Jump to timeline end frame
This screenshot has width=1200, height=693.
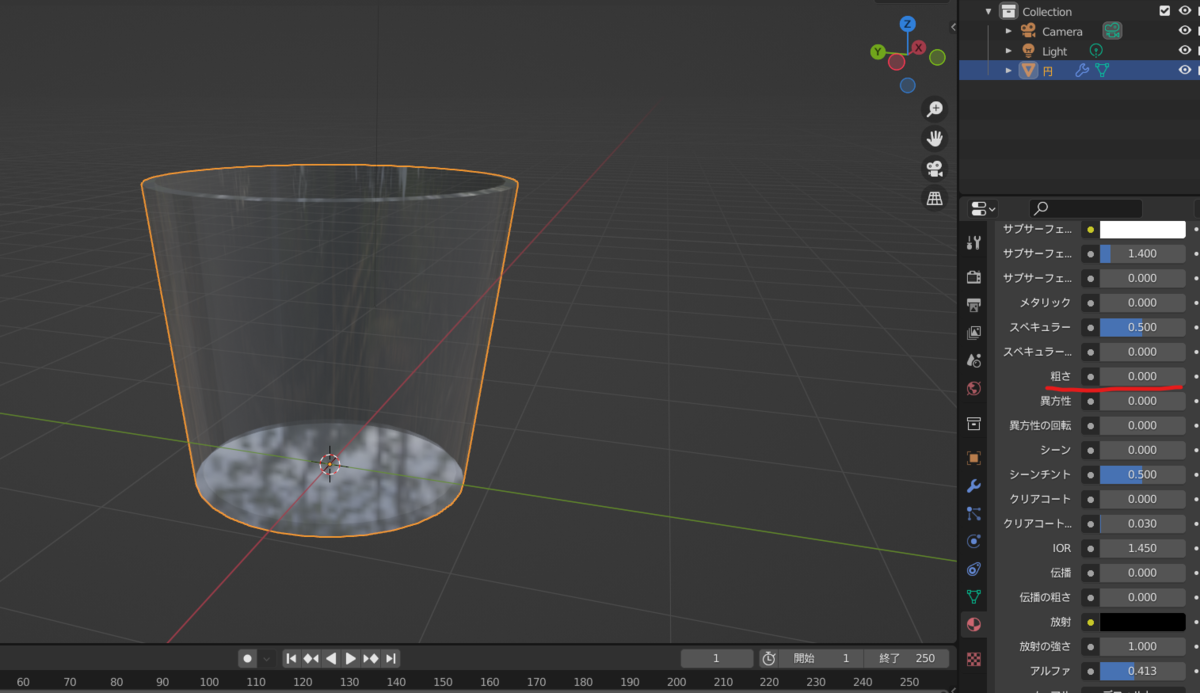click(392, 658)
